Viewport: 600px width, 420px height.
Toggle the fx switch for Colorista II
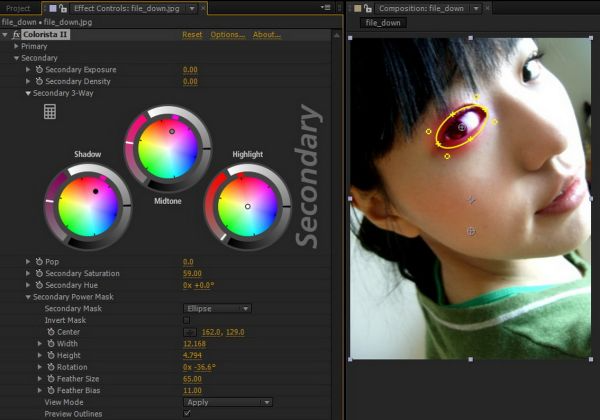[16, 35]
